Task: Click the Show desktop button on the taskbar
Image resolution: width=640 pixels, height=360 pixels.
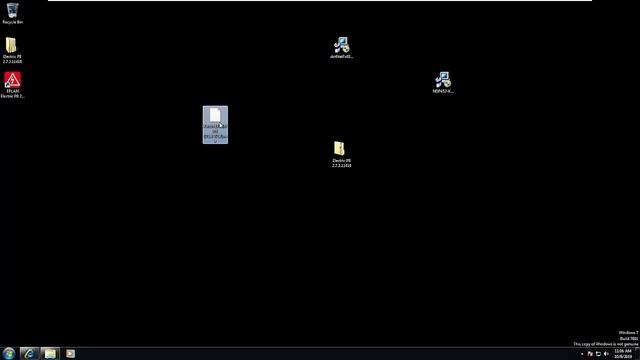Action: [638, 353]
